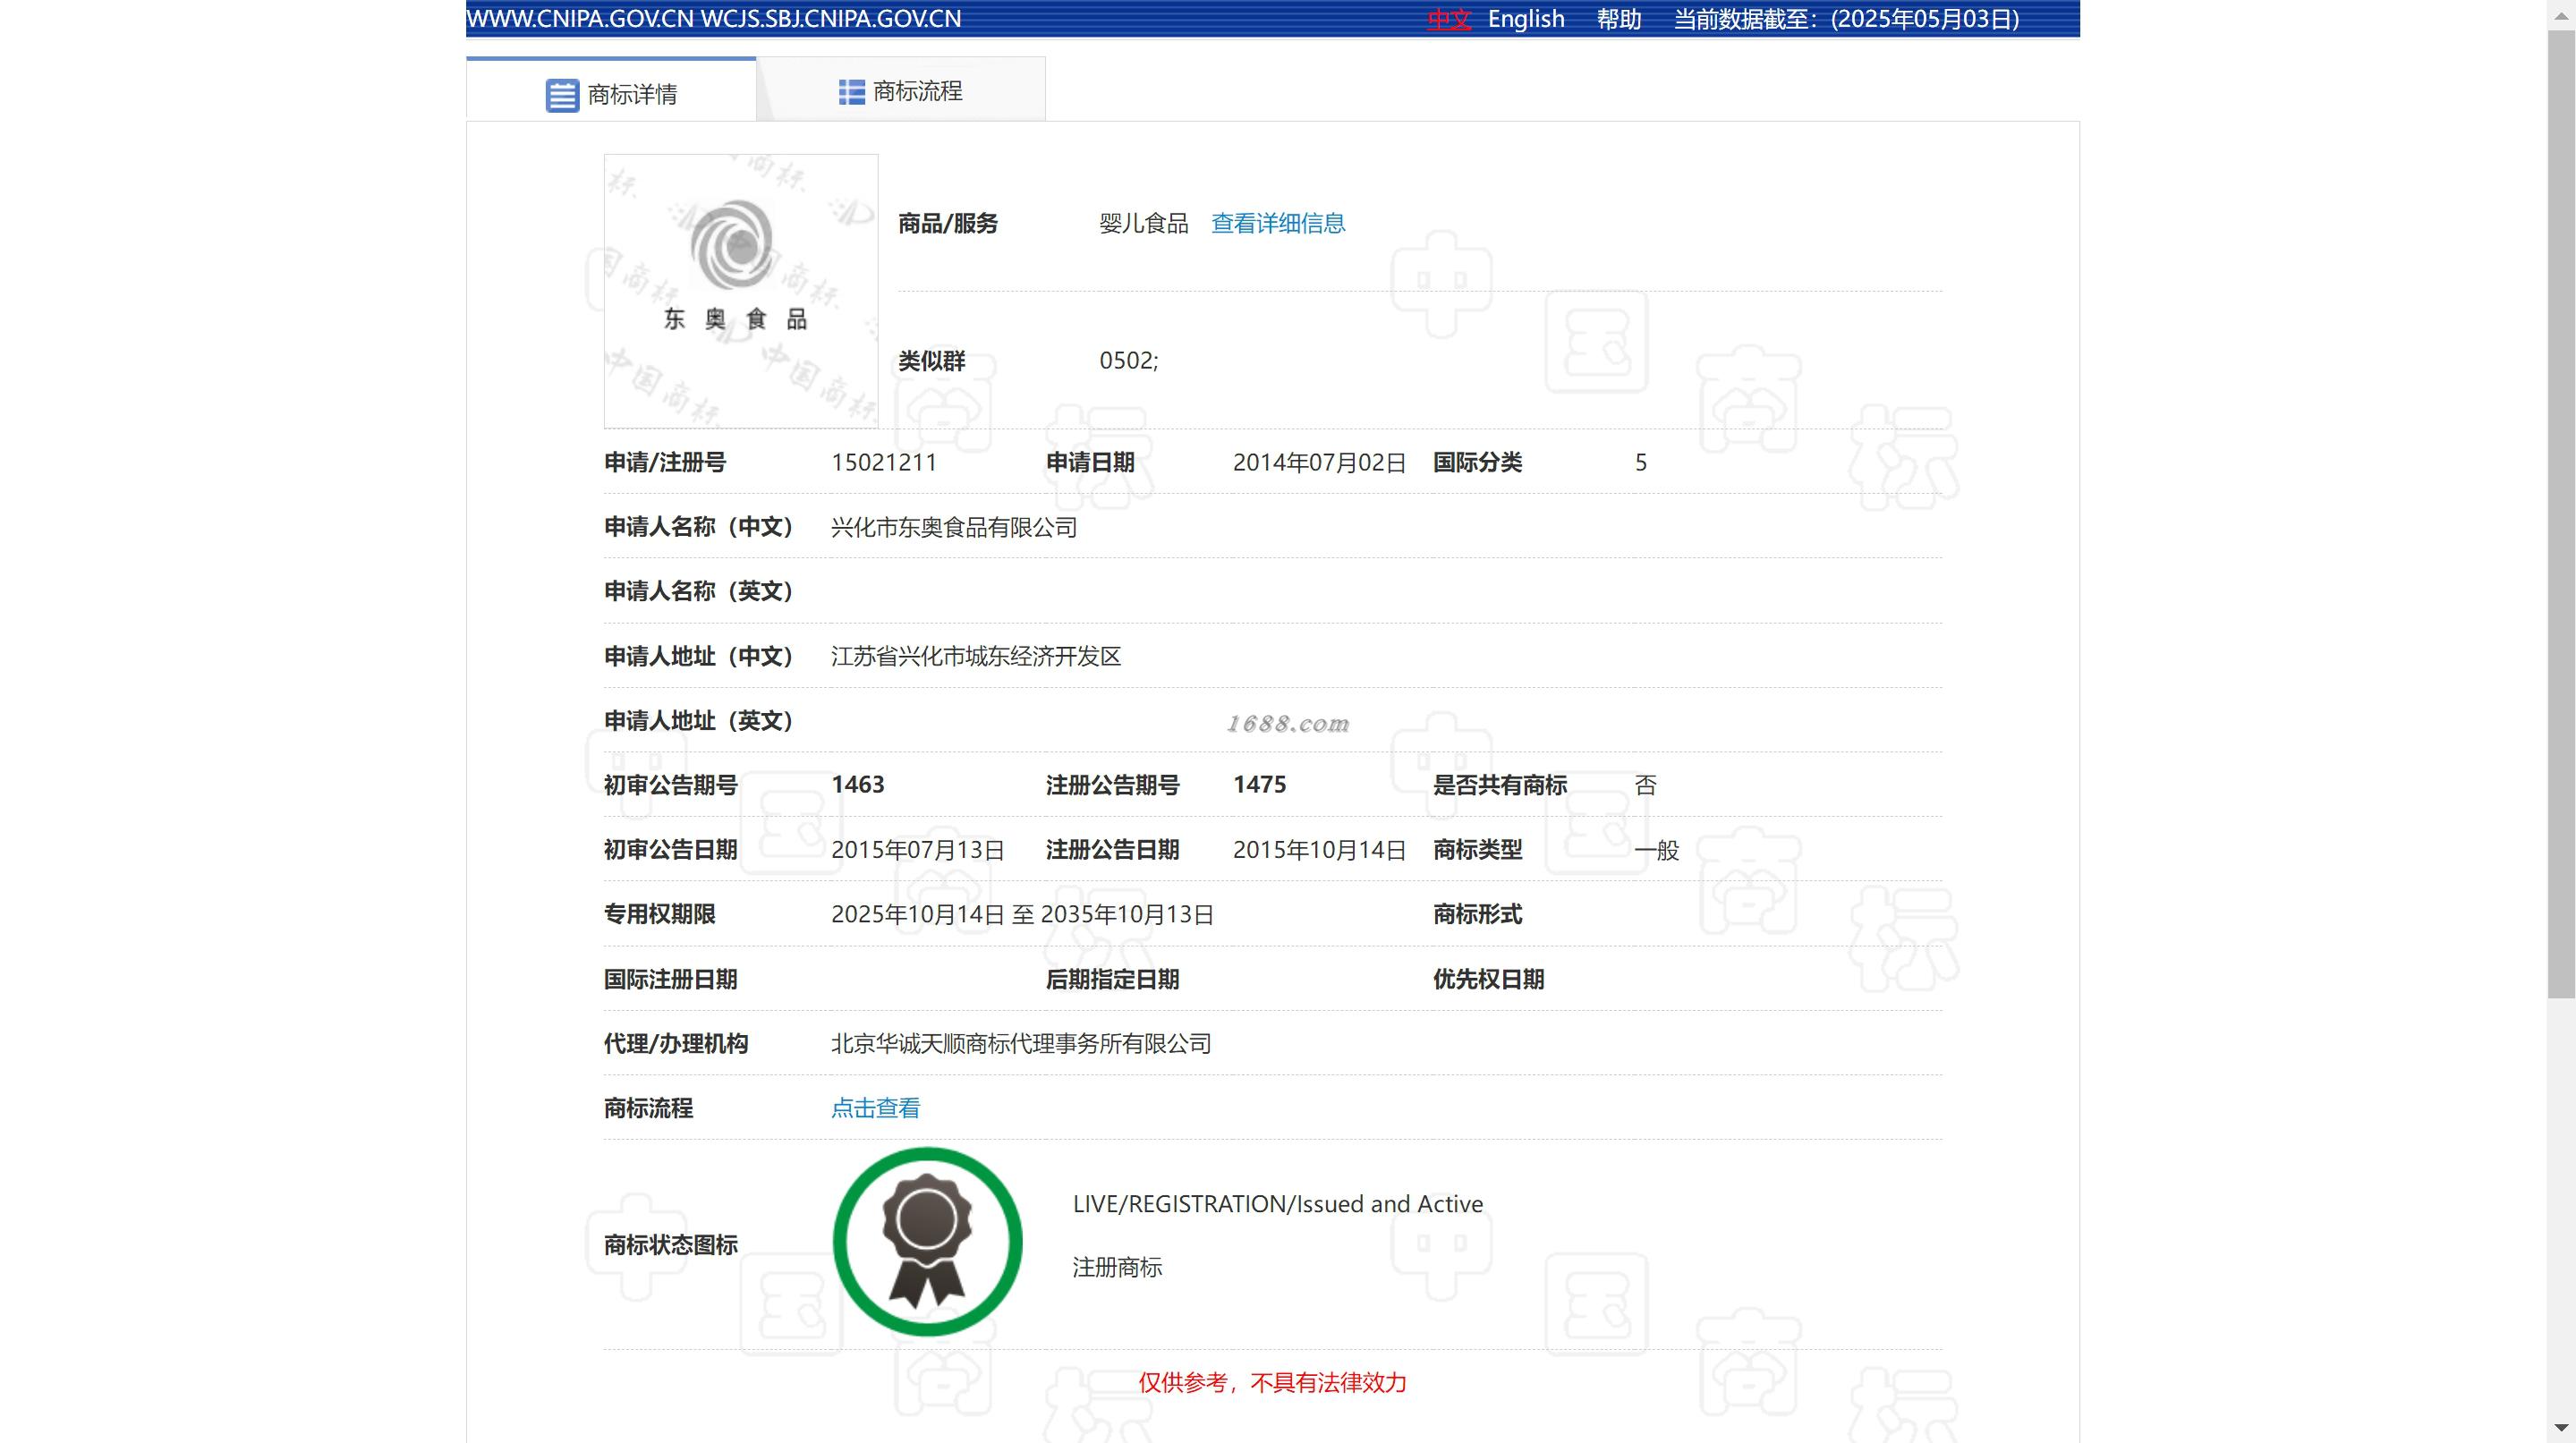Click international class value 5

tap(1641, 463)
